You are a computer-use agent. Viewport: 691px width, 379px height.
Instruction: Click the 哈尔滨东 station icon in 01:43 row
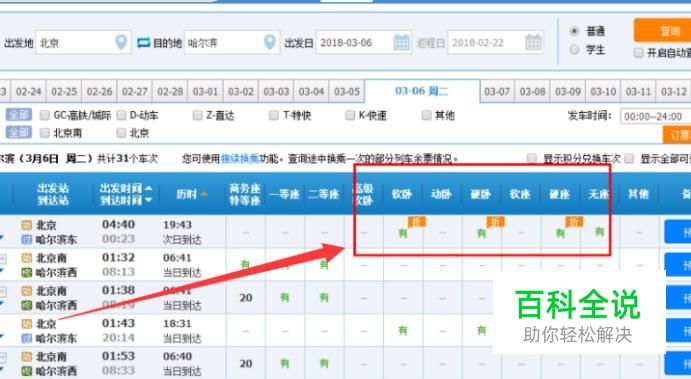click(x=26, y=338)
